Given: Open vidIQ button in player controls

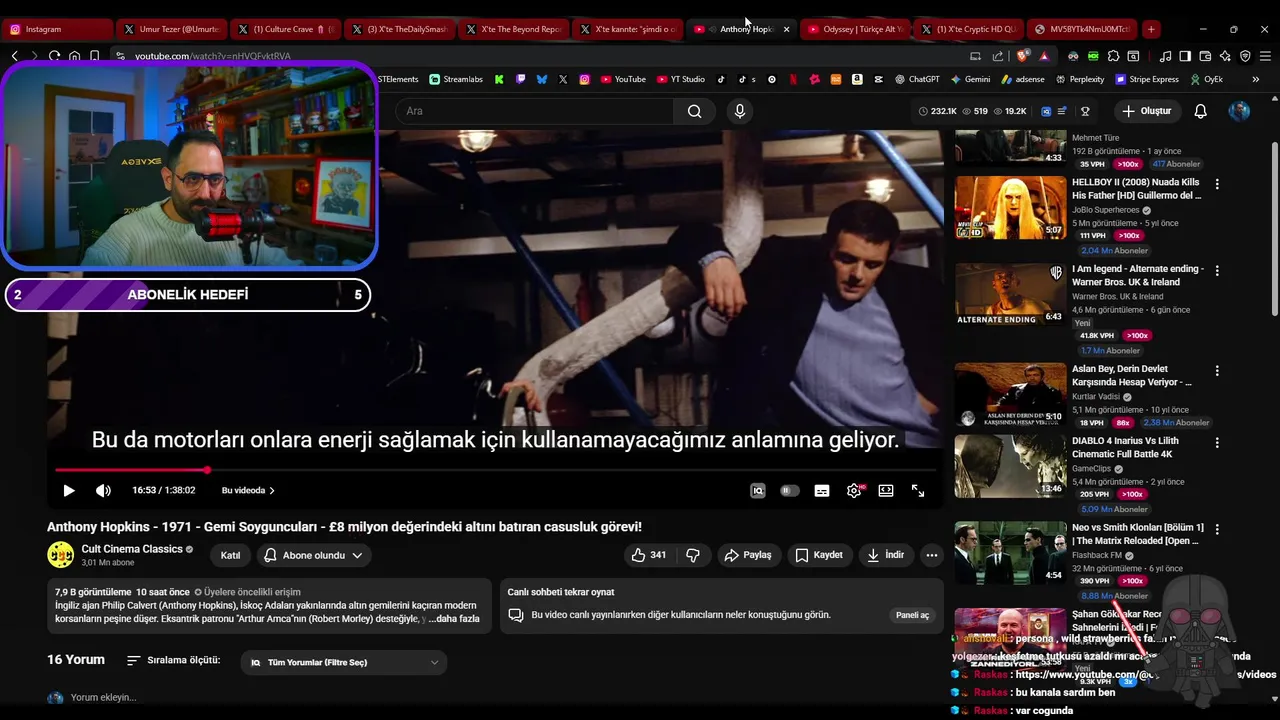Looking at the screenshot, I should coord(758,490).
